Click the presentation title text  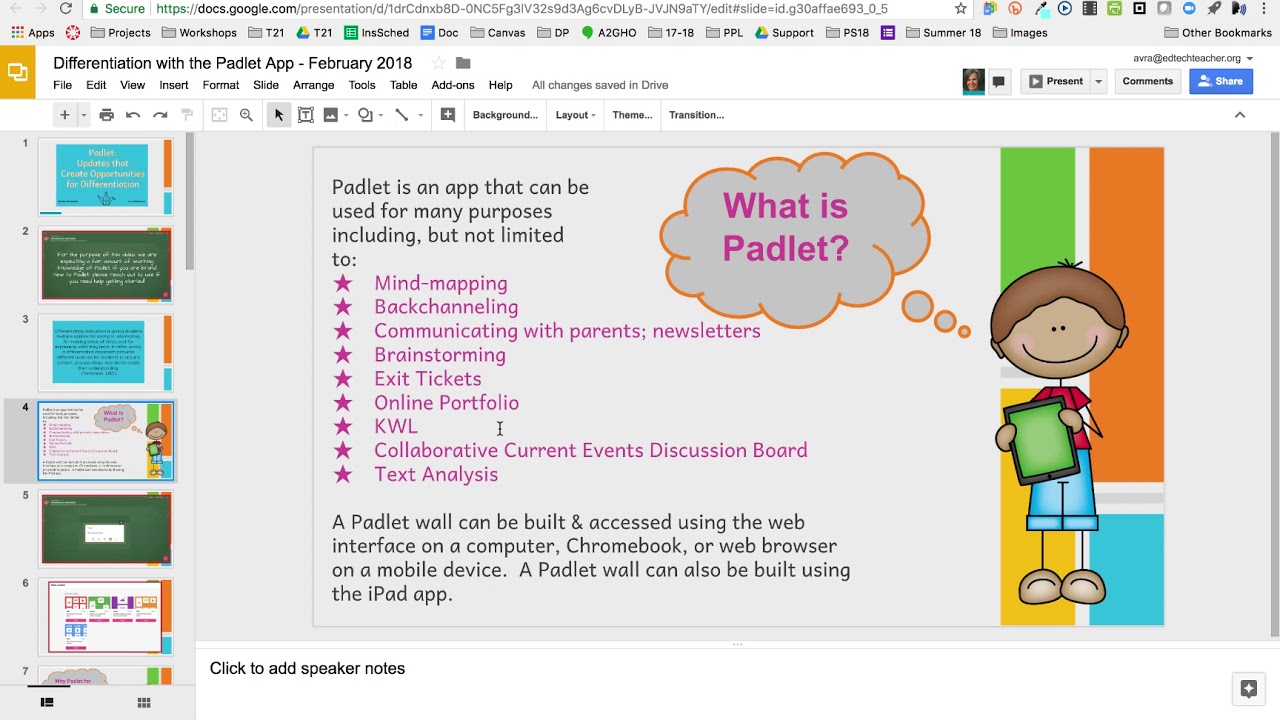point(232,63)
